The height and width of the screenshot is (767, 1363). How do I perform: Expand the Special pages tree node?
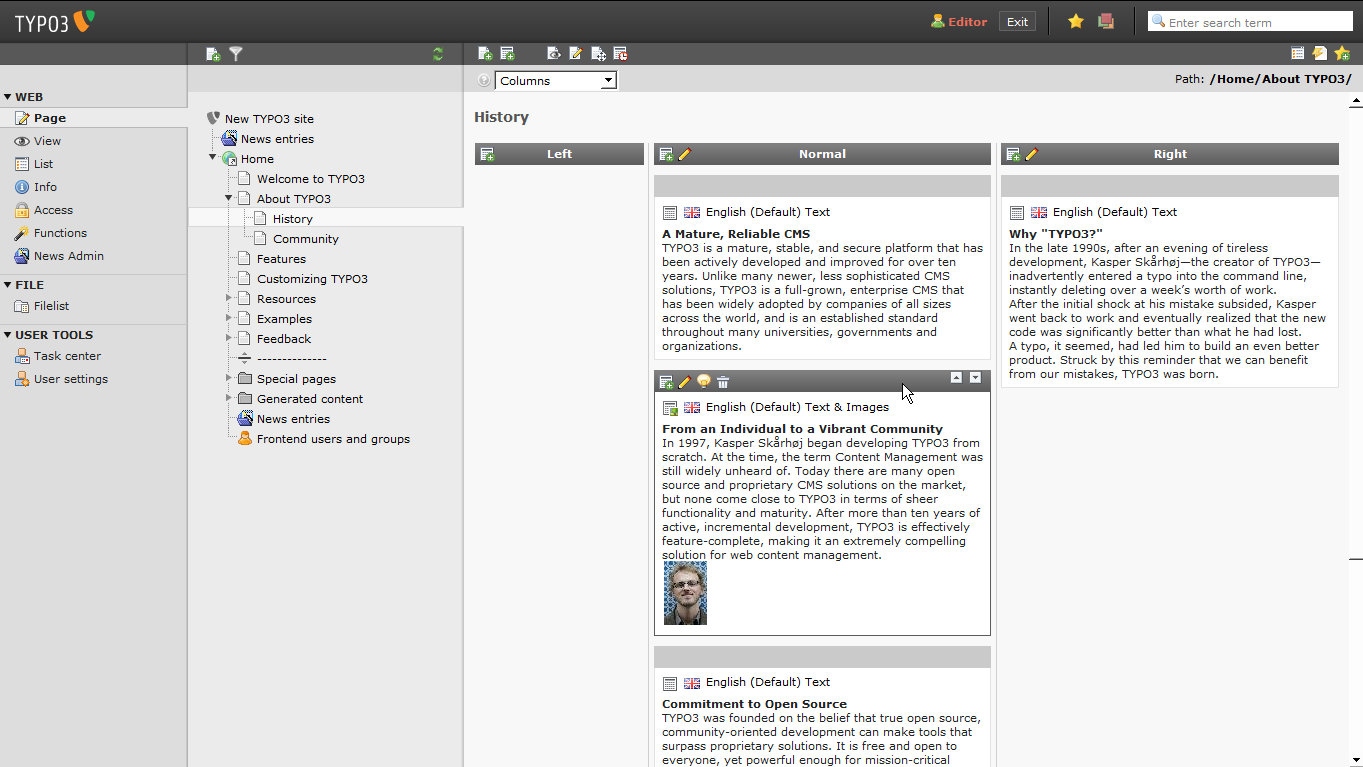[229, 378]
